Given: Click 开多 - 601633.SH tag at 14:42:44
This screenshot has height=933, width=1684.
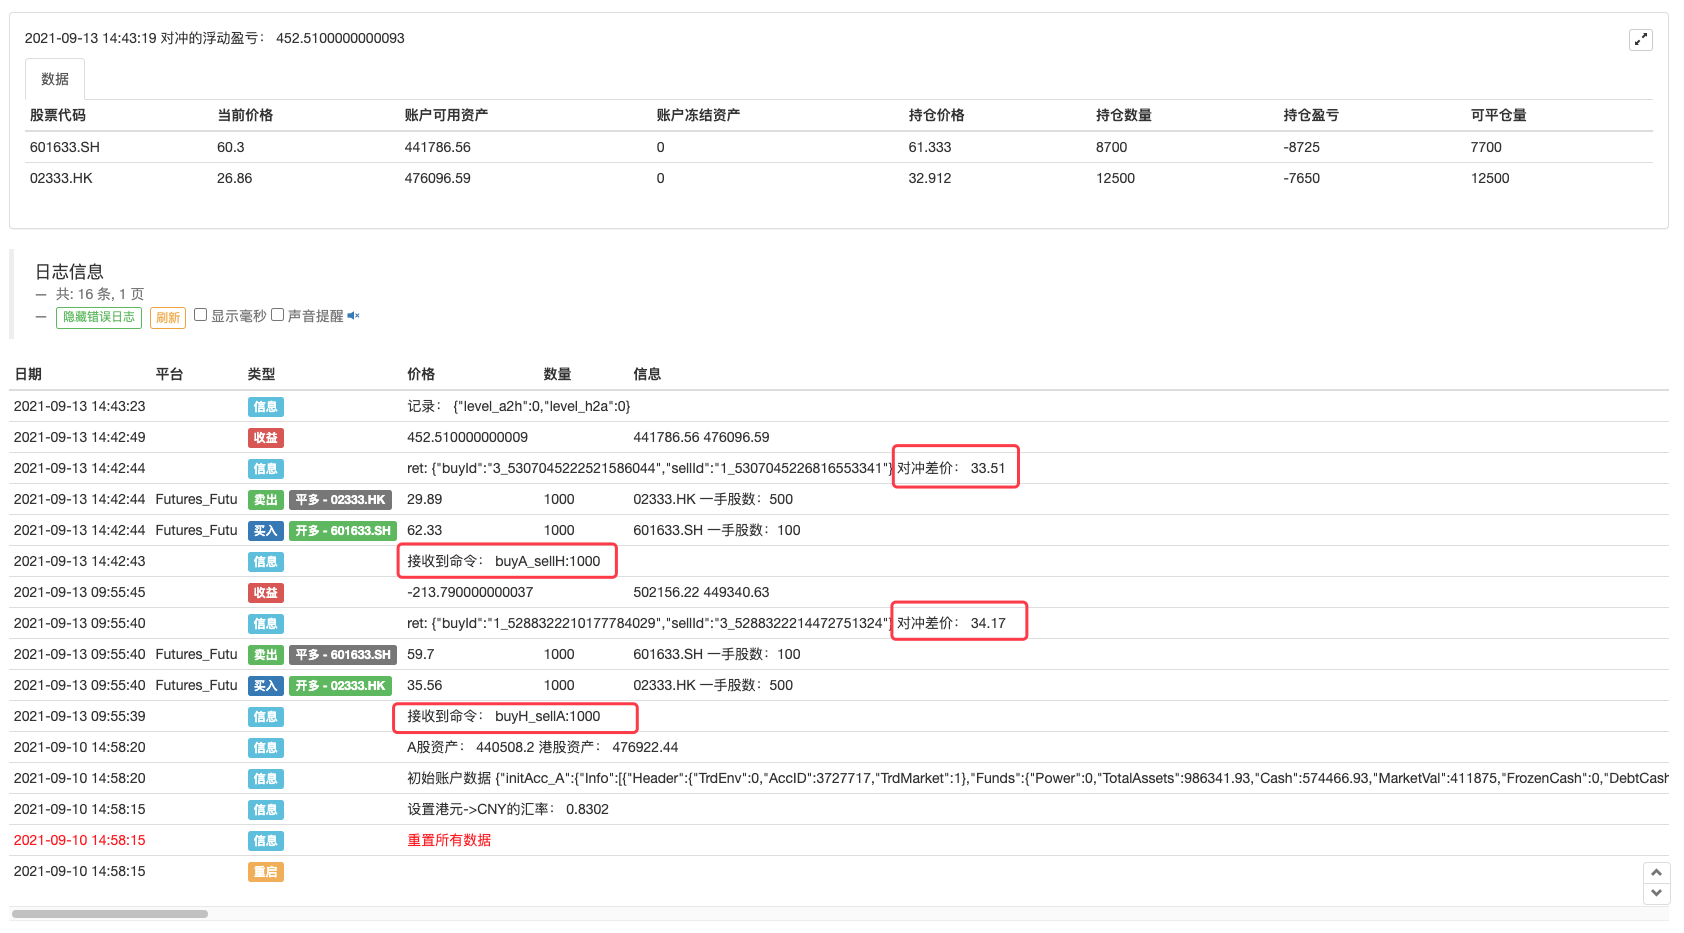Looking at the screenshot, I should point(343,531).
